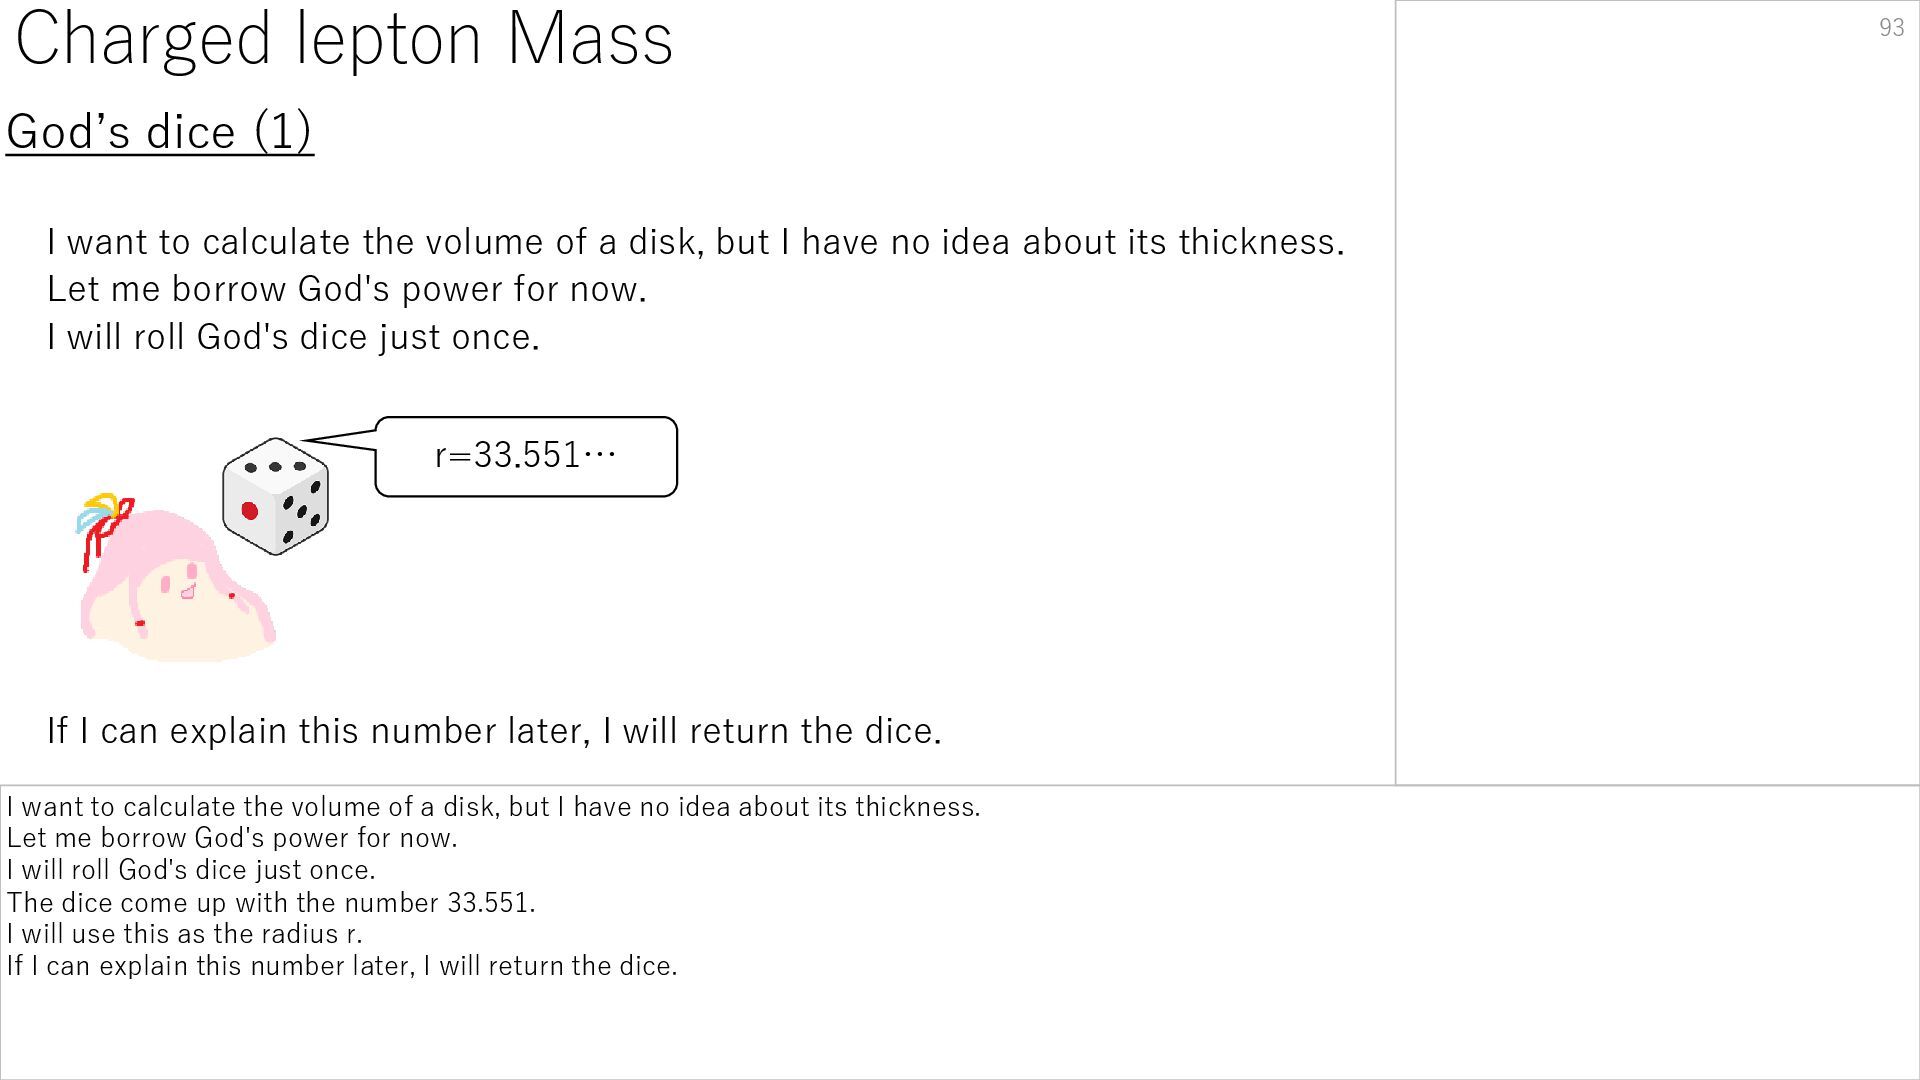The image size is (1920, 1080).
Task: Click slide number 93 in the corner
Action: [x=1891, y=28]
